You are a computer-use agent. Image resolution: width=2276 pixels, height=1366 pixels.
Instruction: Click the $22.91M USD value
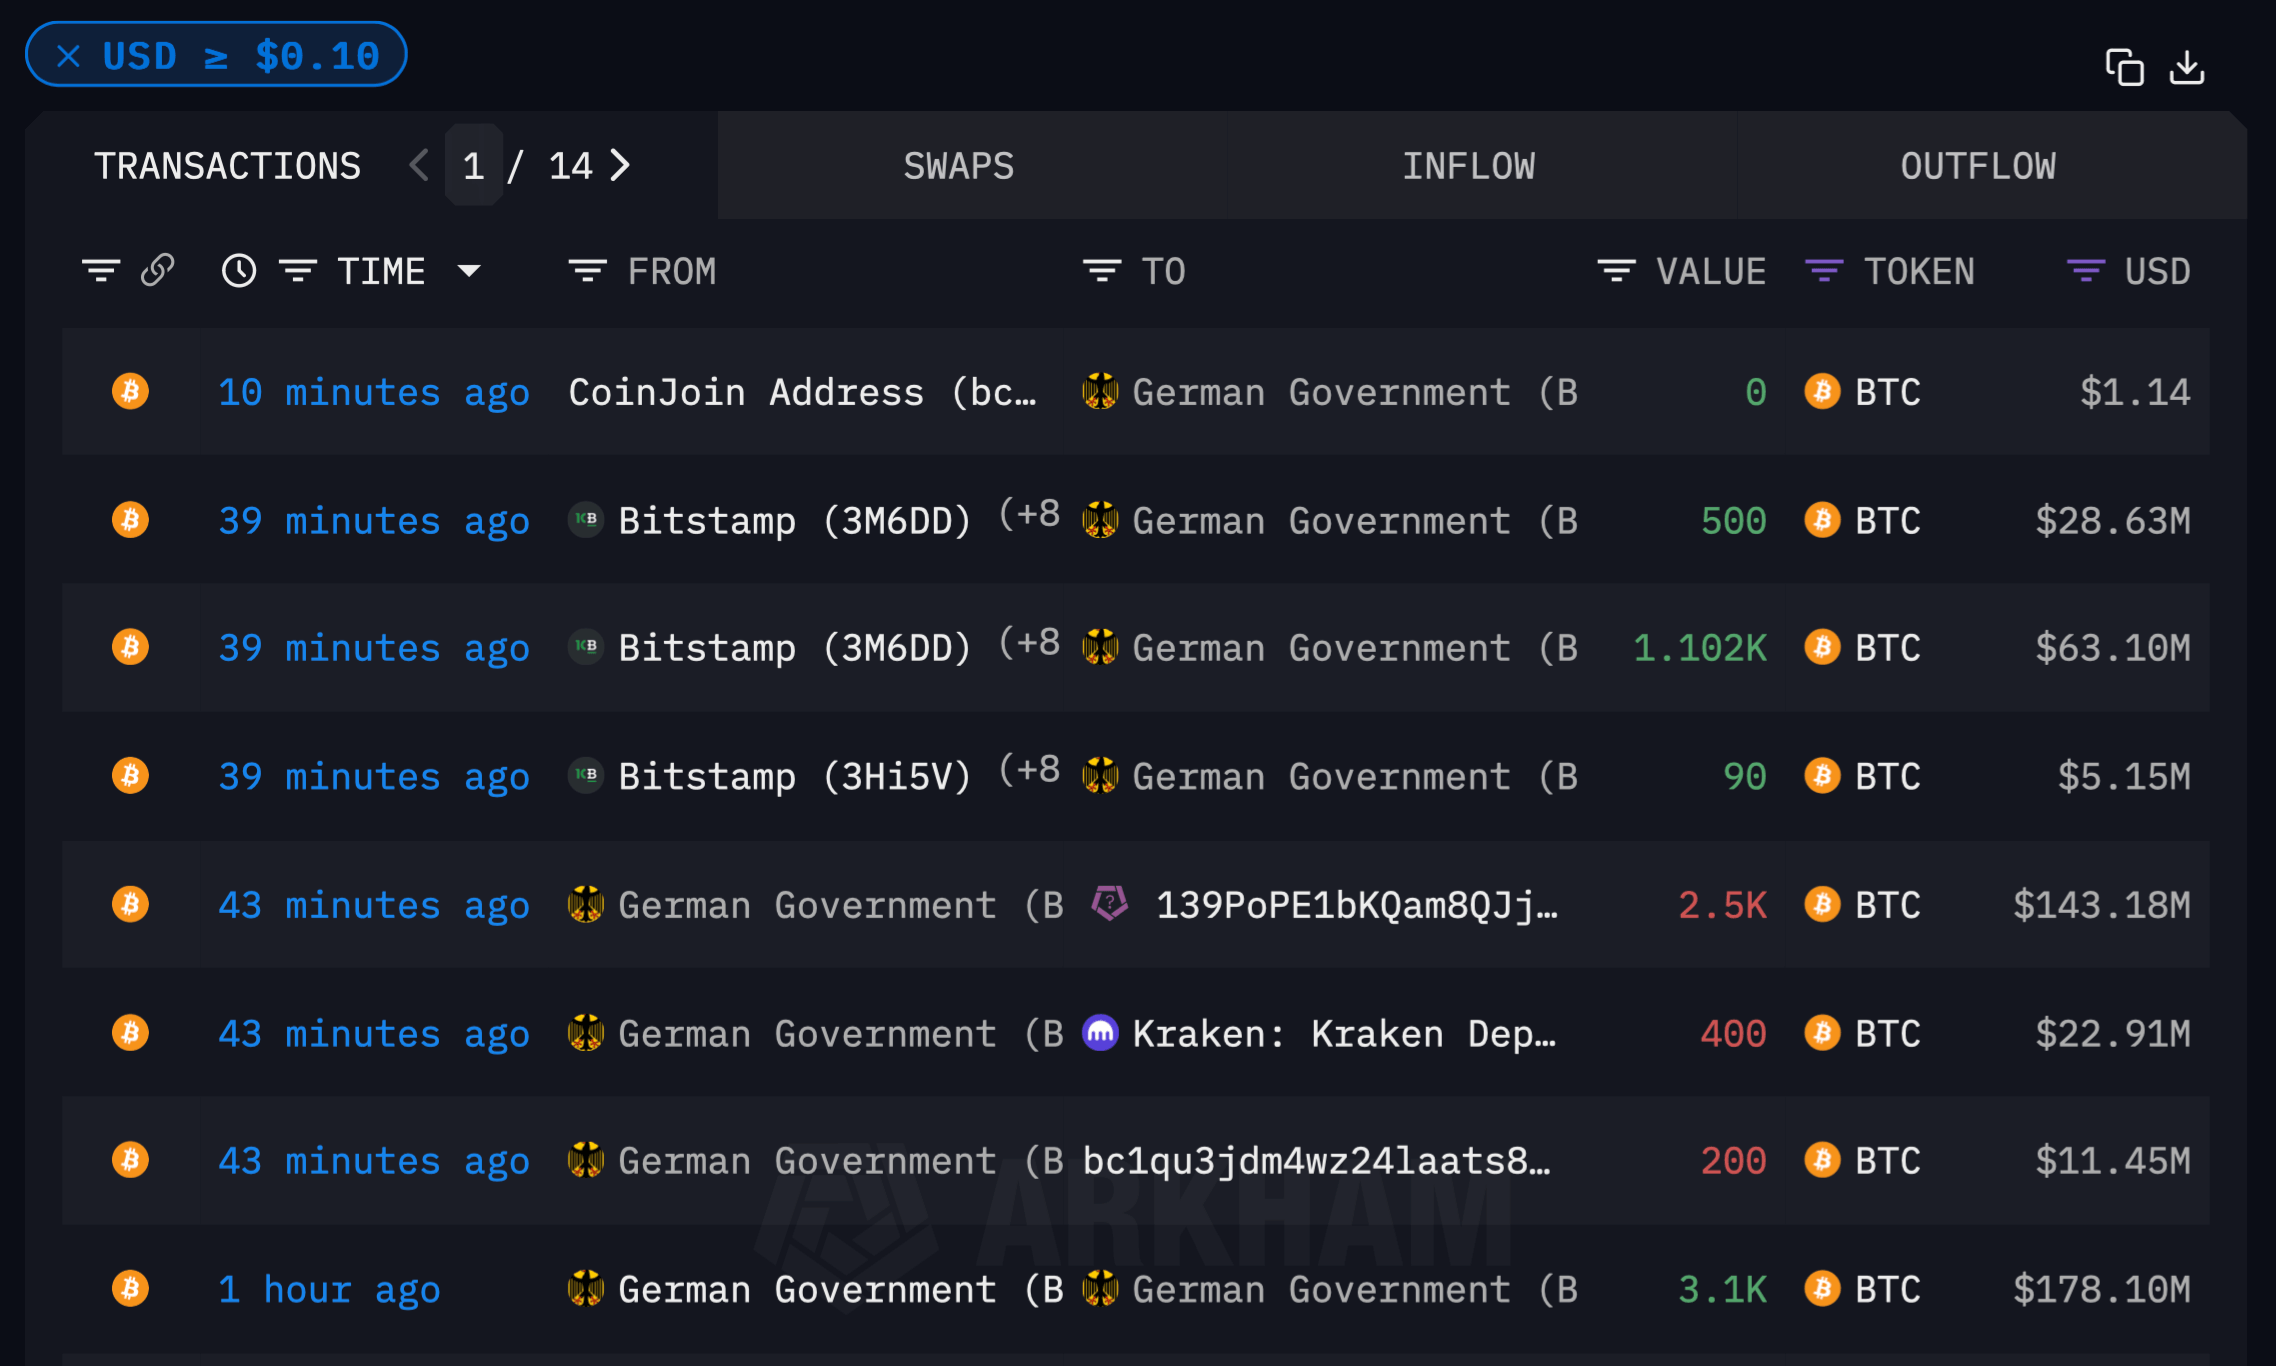pos(2113,1033)
